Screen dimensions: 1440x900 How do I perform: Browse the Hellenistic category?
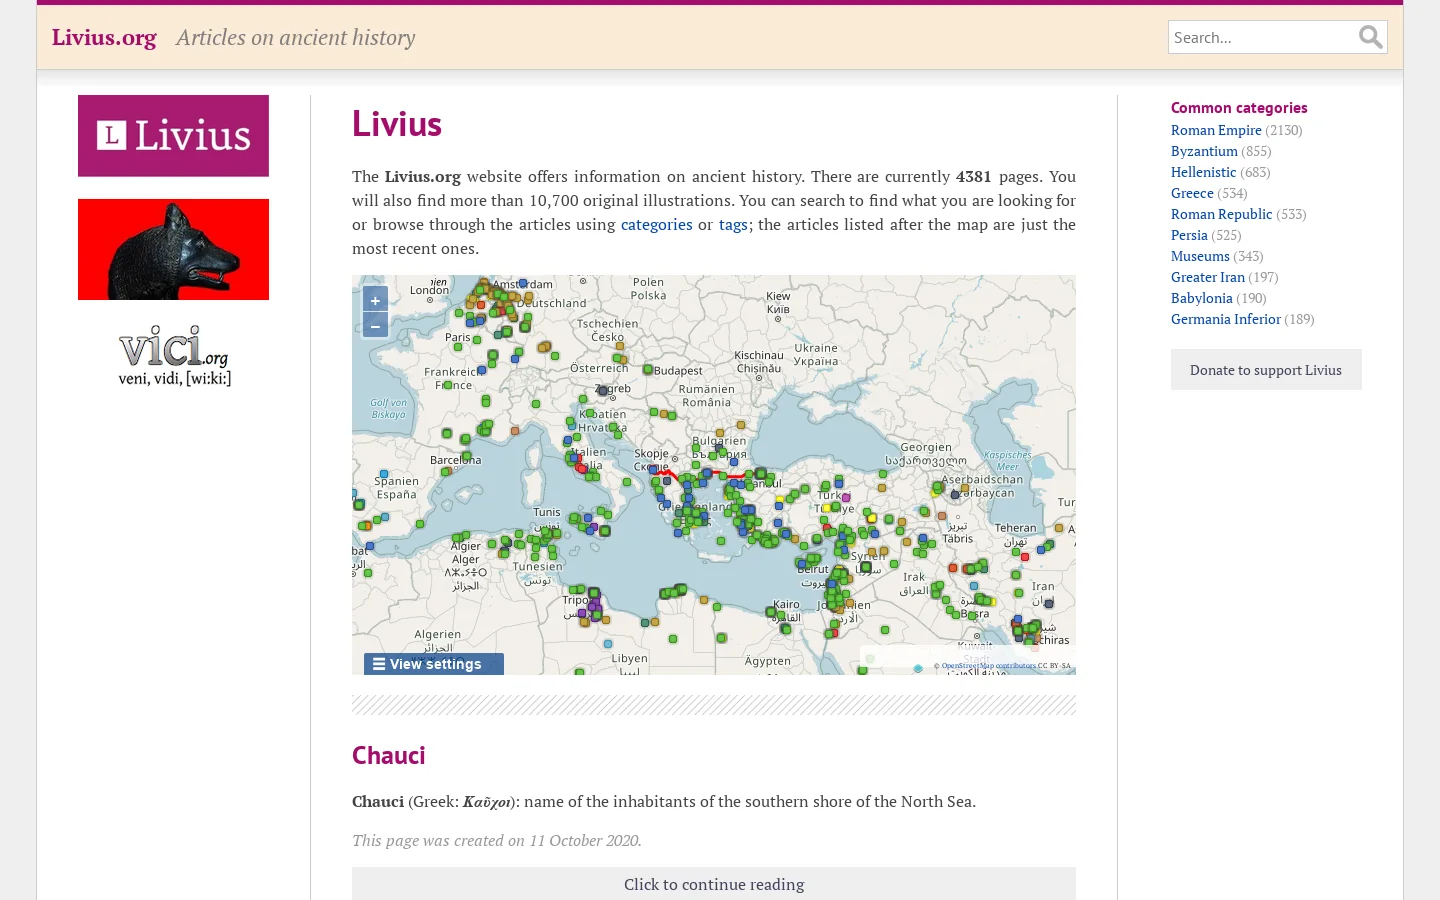[x=1204, y=172]
